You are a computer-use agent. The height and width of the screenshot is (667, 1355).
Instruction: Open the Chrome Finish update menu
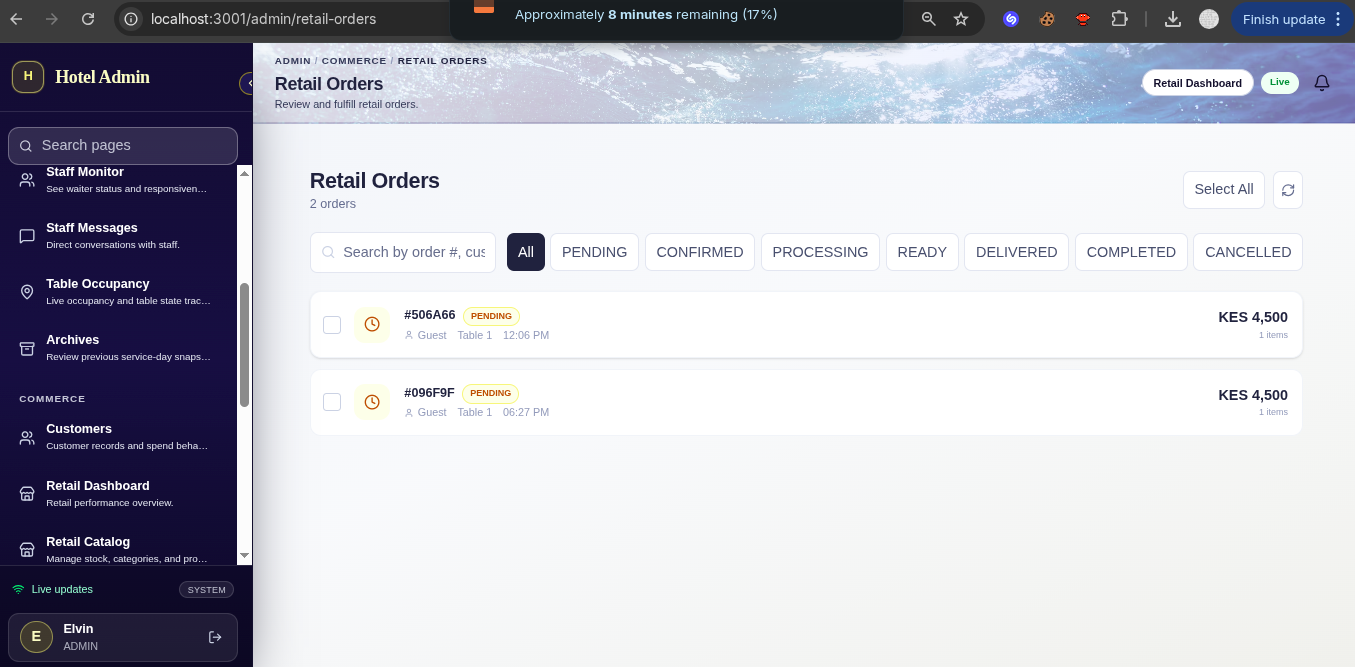(1291, 19)
